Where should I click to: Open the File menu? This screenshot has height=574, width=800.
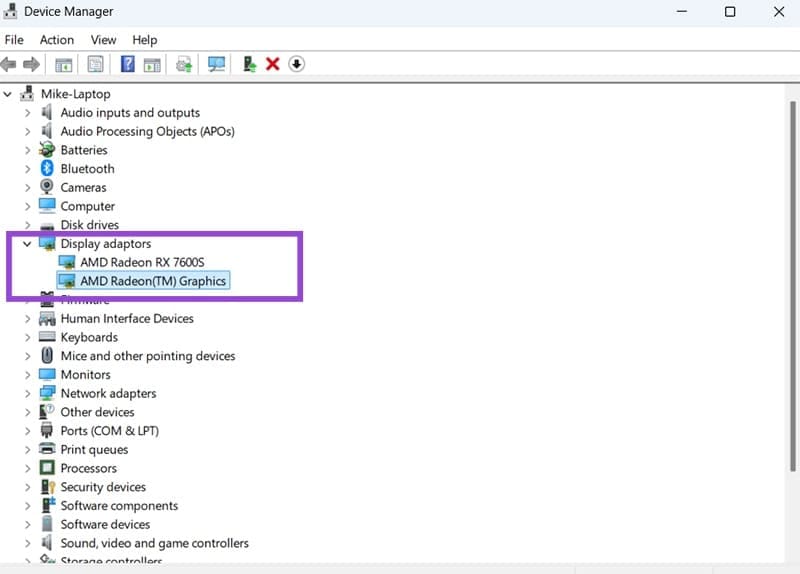[14, 40]
